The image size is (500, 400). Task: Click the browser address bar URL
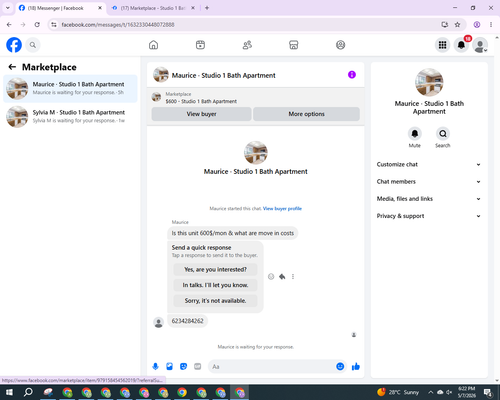click(118, 25)
